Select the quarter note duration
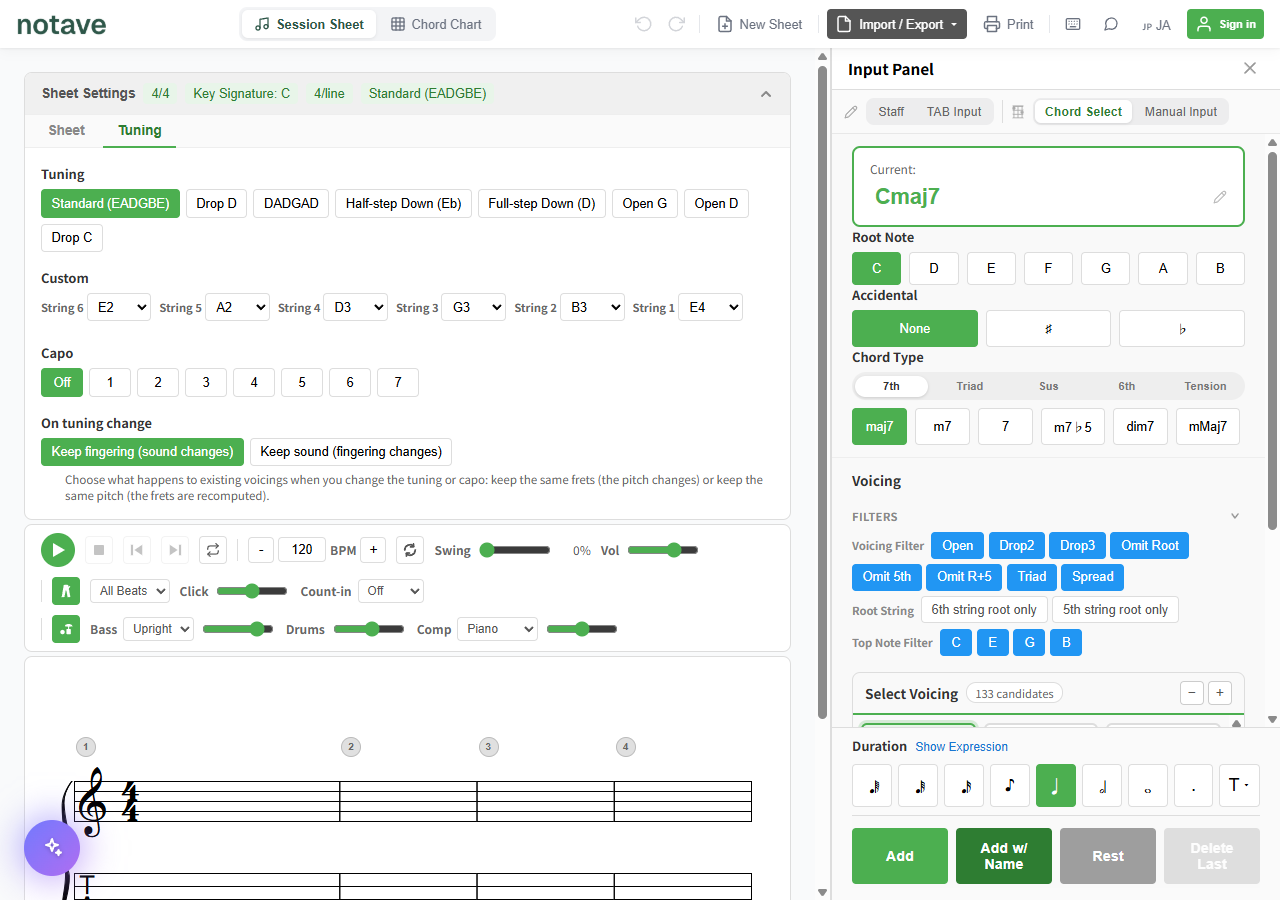This screenshot has width=1280, height=900. [1056, 786]
